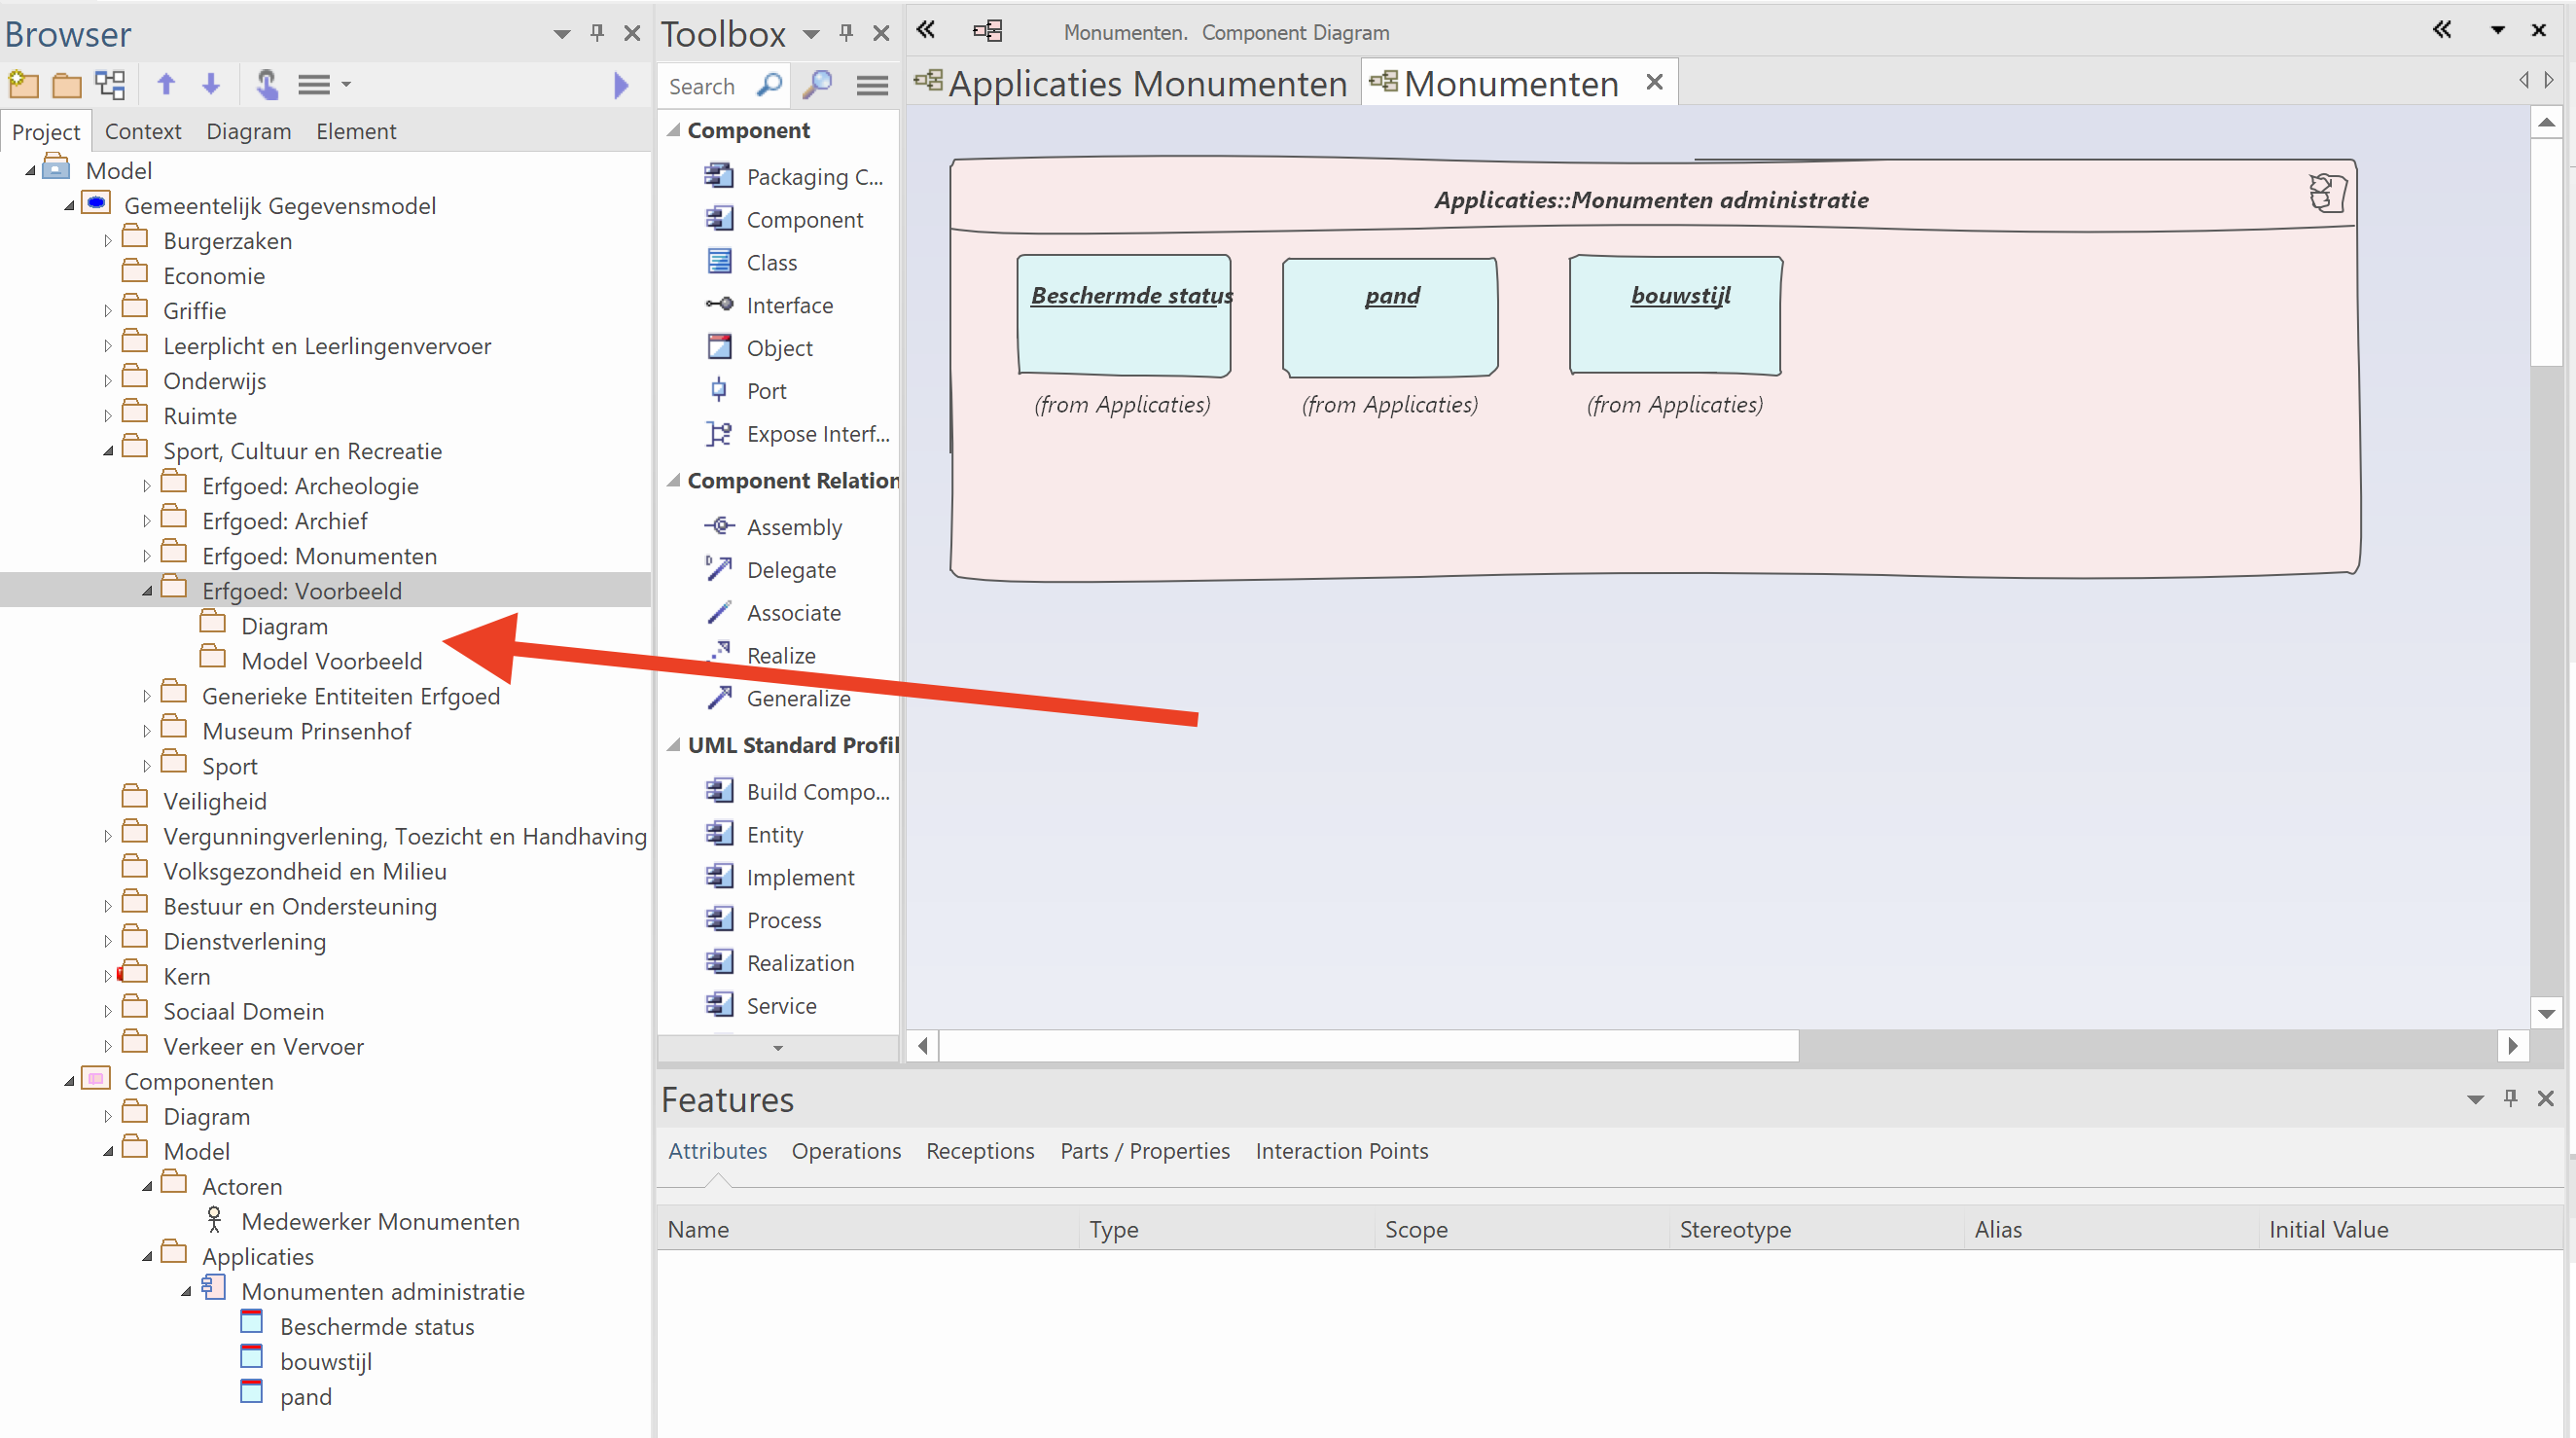Open the Toolbox hamburger menu icon
Image resolution: width=2576 pixels, height=1438 pixels.
pos(872,86)
